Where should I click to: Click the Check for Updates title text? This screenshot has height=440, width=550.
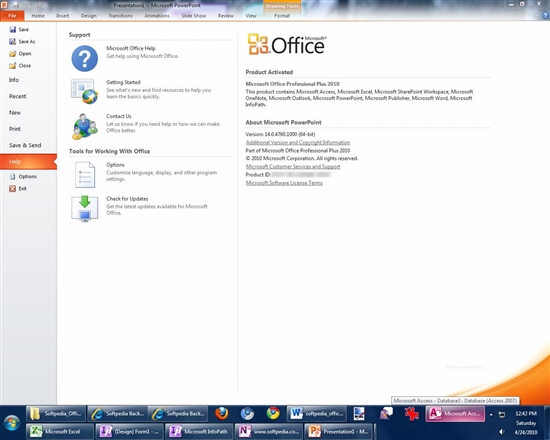tap(127, 199)
